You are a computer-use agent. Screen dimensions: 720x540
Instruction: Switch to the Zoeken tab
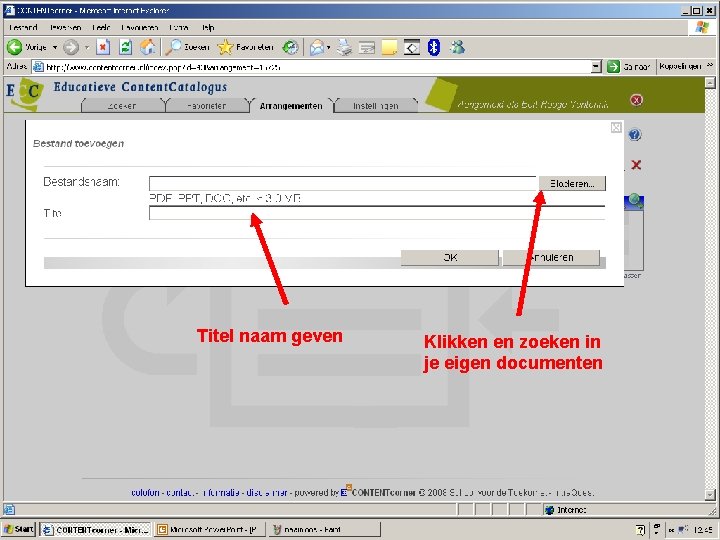click(122, 106)
